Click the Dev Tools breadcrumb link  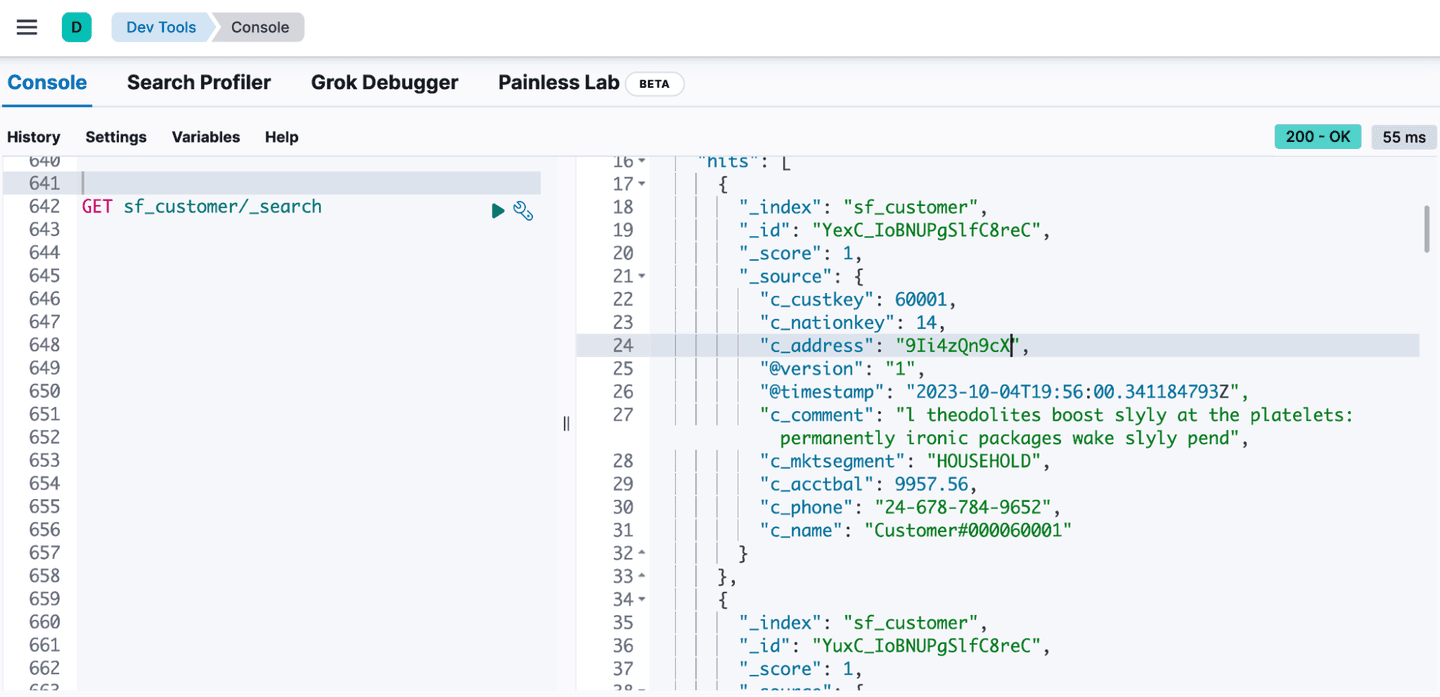point(161,27)
